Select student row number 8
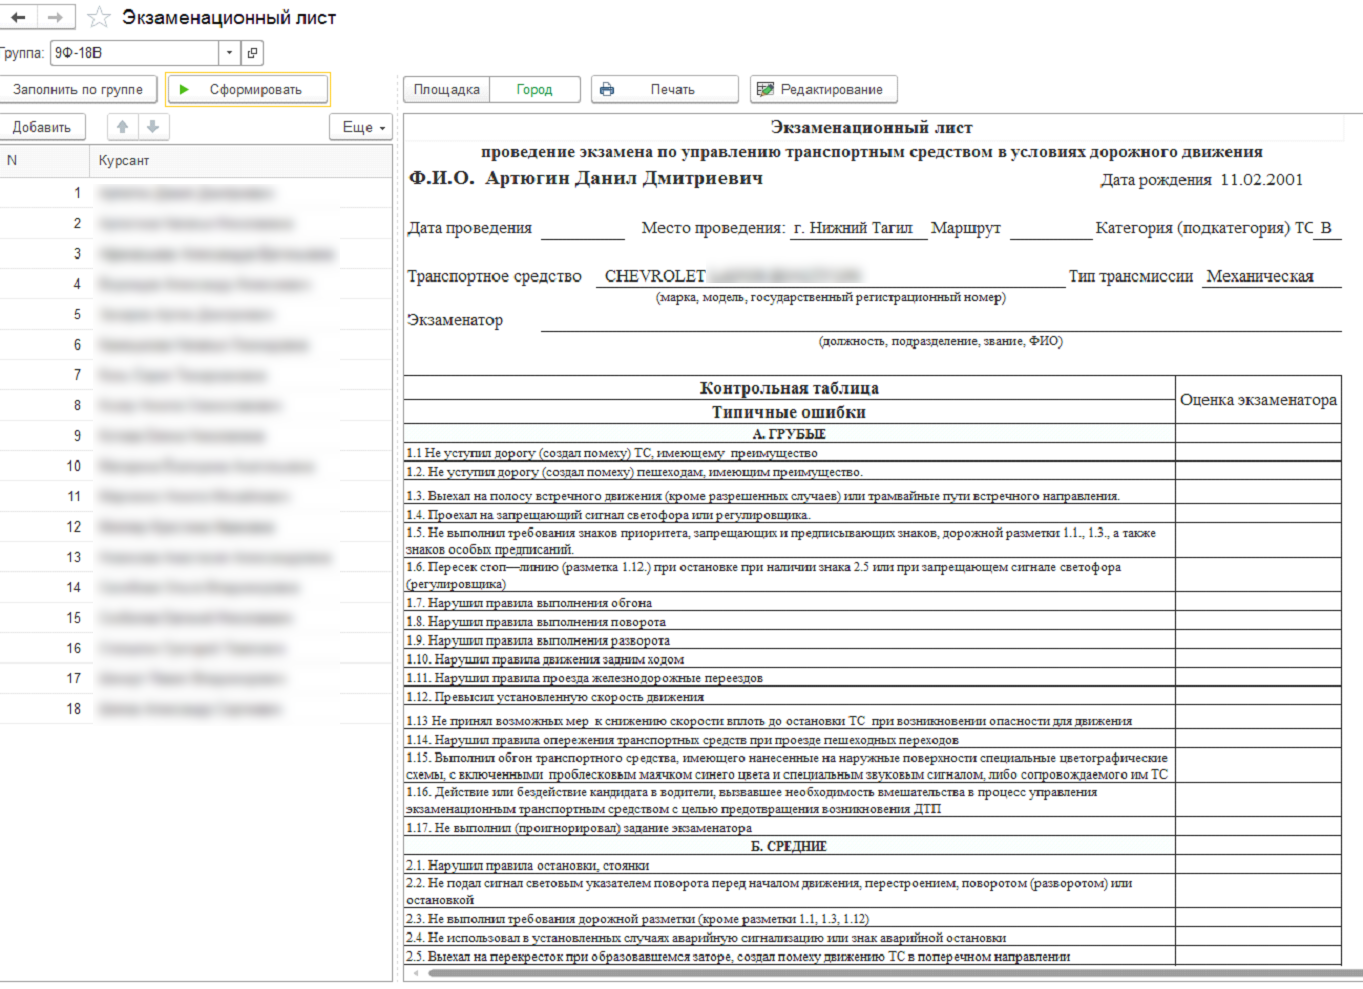 196,405
